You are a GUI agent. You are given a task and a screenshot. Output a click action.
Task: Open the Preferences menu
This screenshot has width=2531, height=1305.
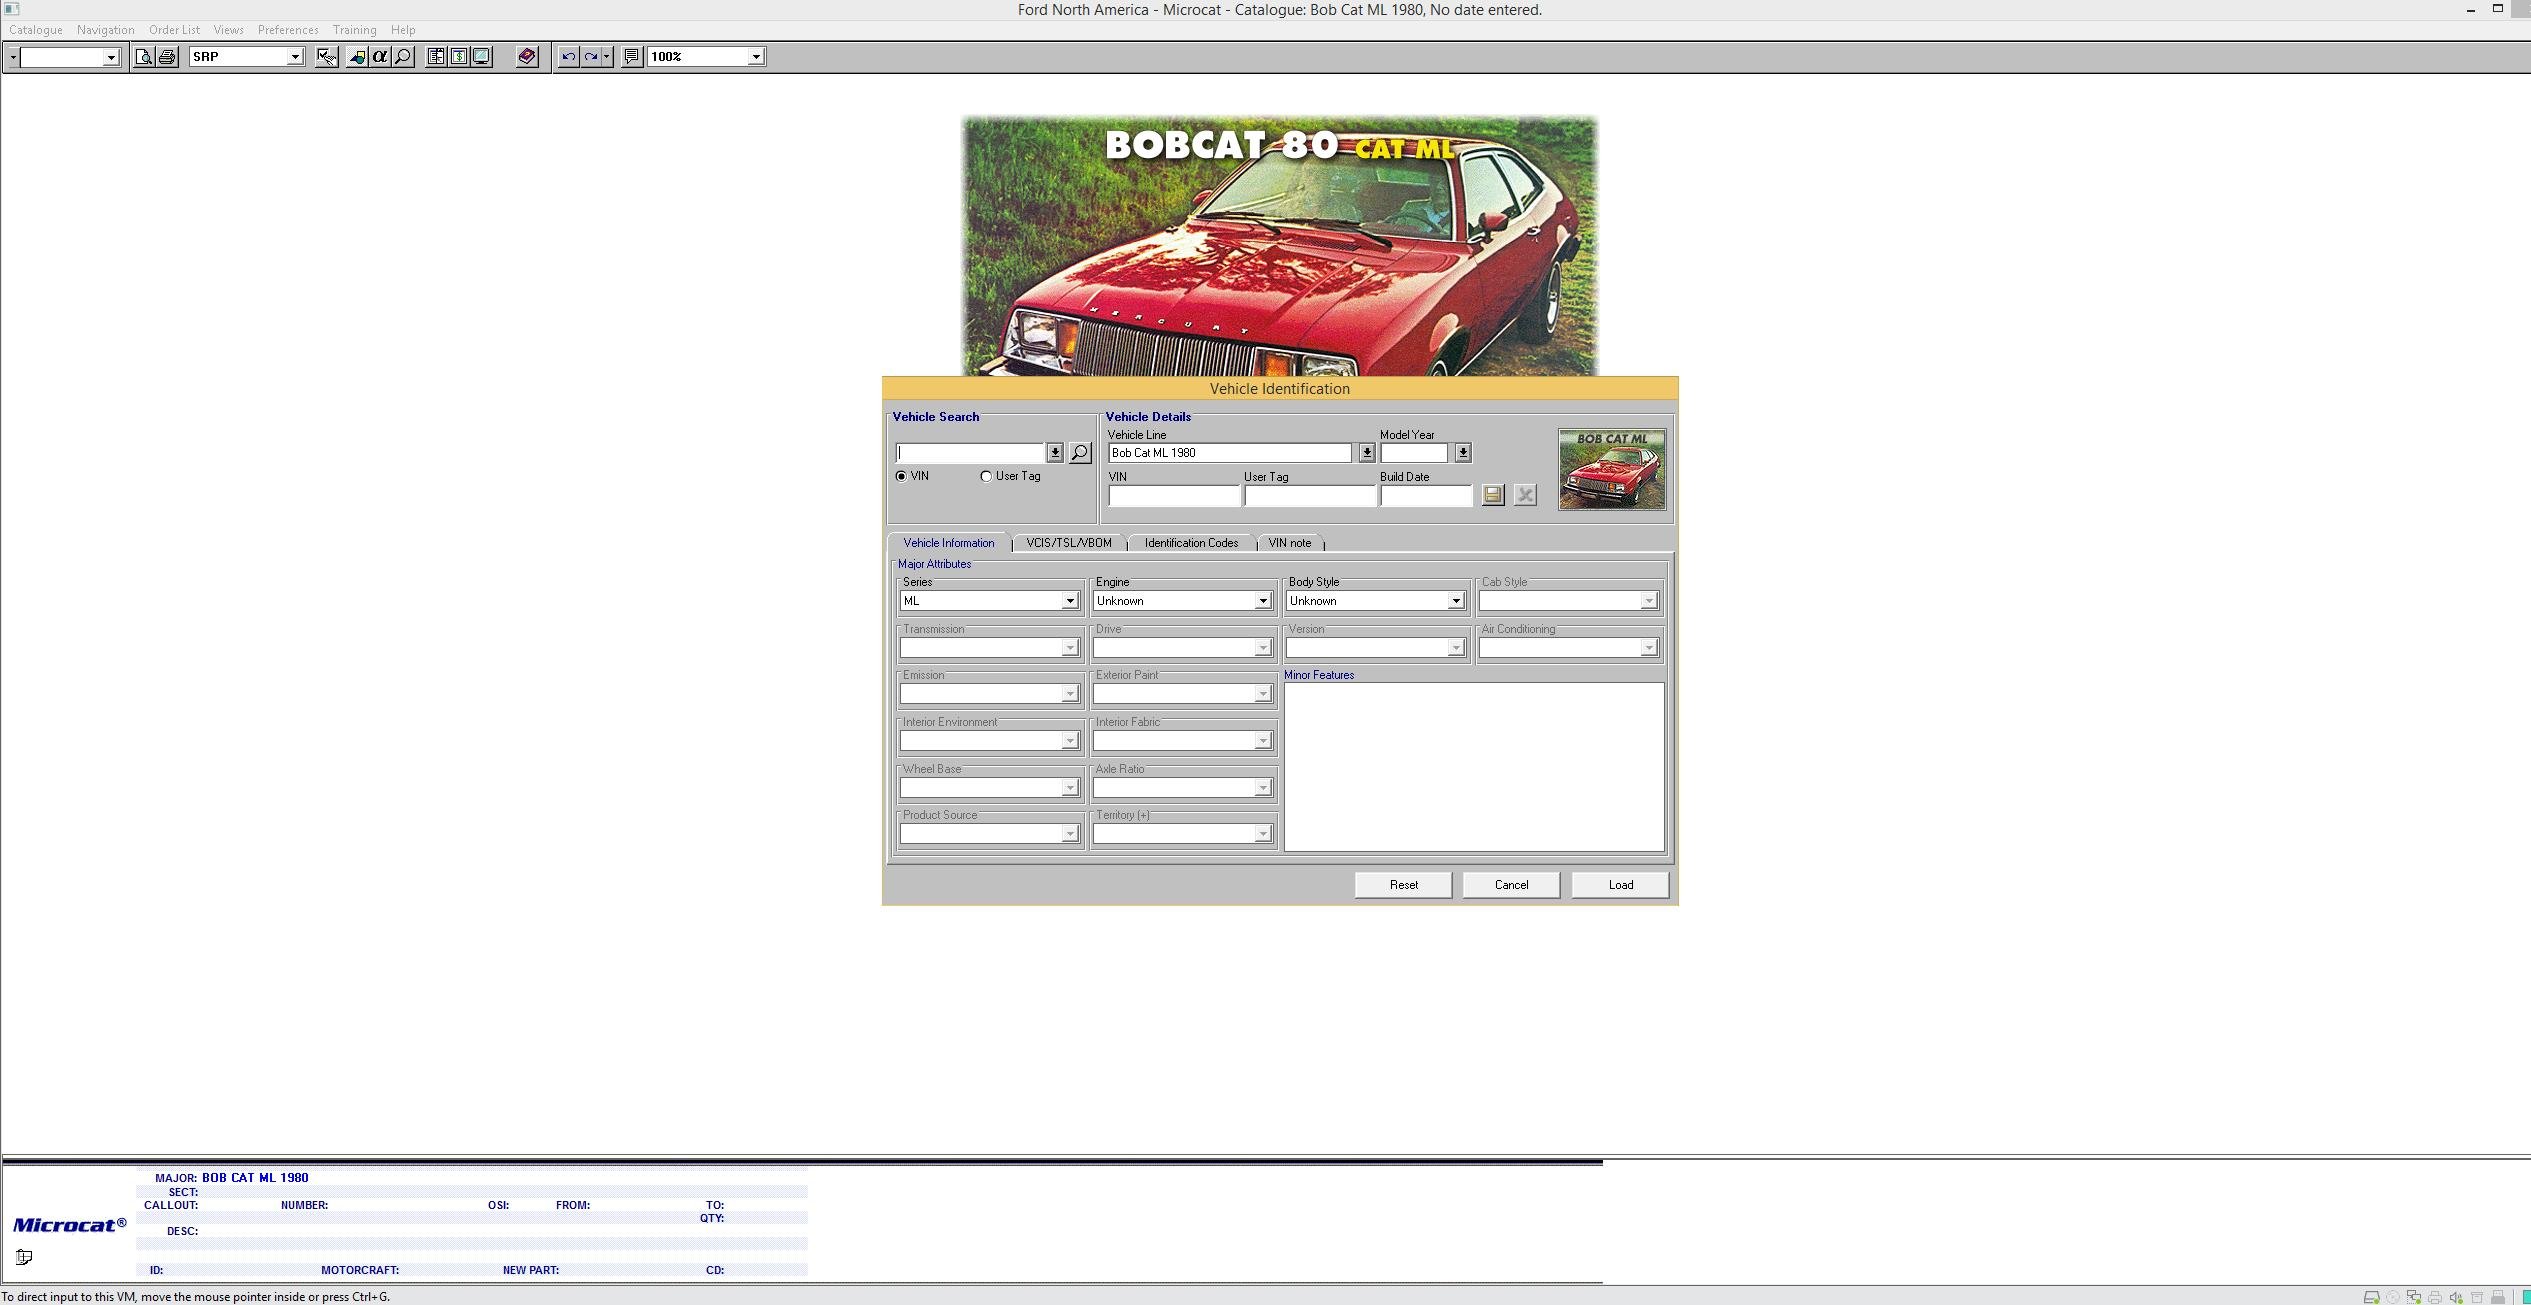pyautogui.click(x=288, y=30)
